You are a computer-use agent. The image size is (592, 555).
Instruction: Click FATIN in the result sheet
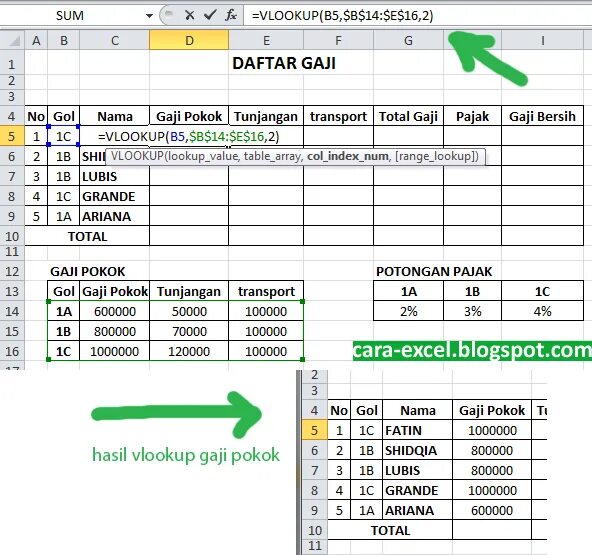[418, 430]
